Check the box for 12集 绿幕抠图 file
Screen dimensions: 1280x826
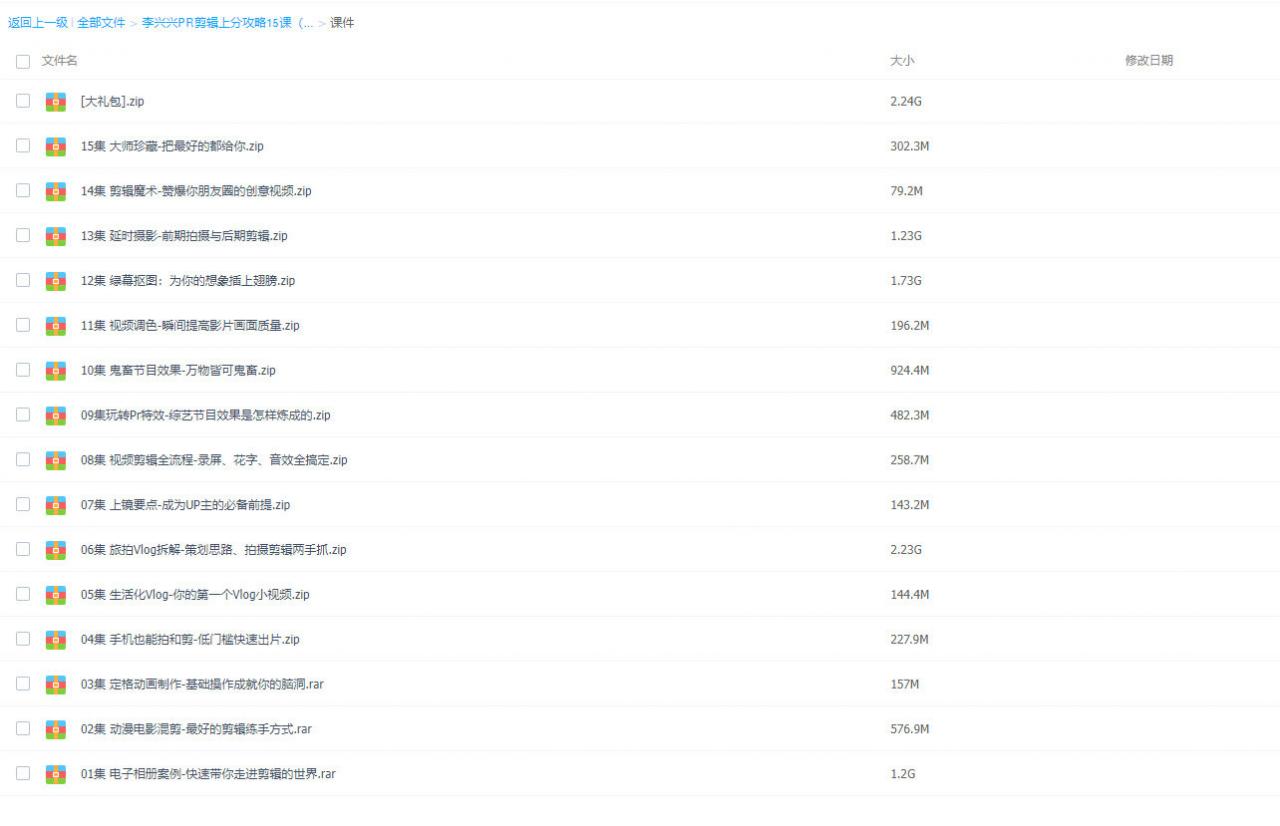(x=23, y=281)
